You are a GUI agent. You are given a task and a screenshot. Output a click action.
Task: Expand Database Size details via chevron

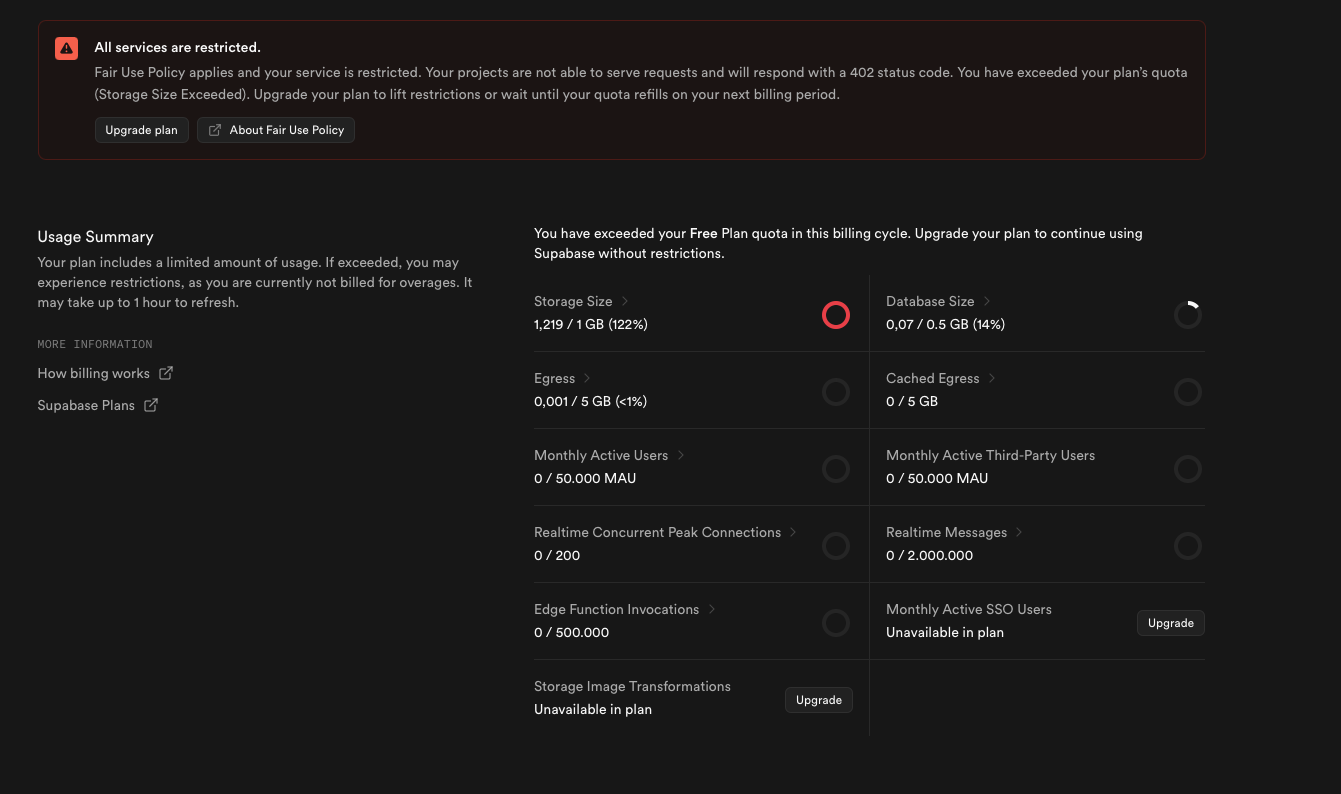tap(986, 300)
